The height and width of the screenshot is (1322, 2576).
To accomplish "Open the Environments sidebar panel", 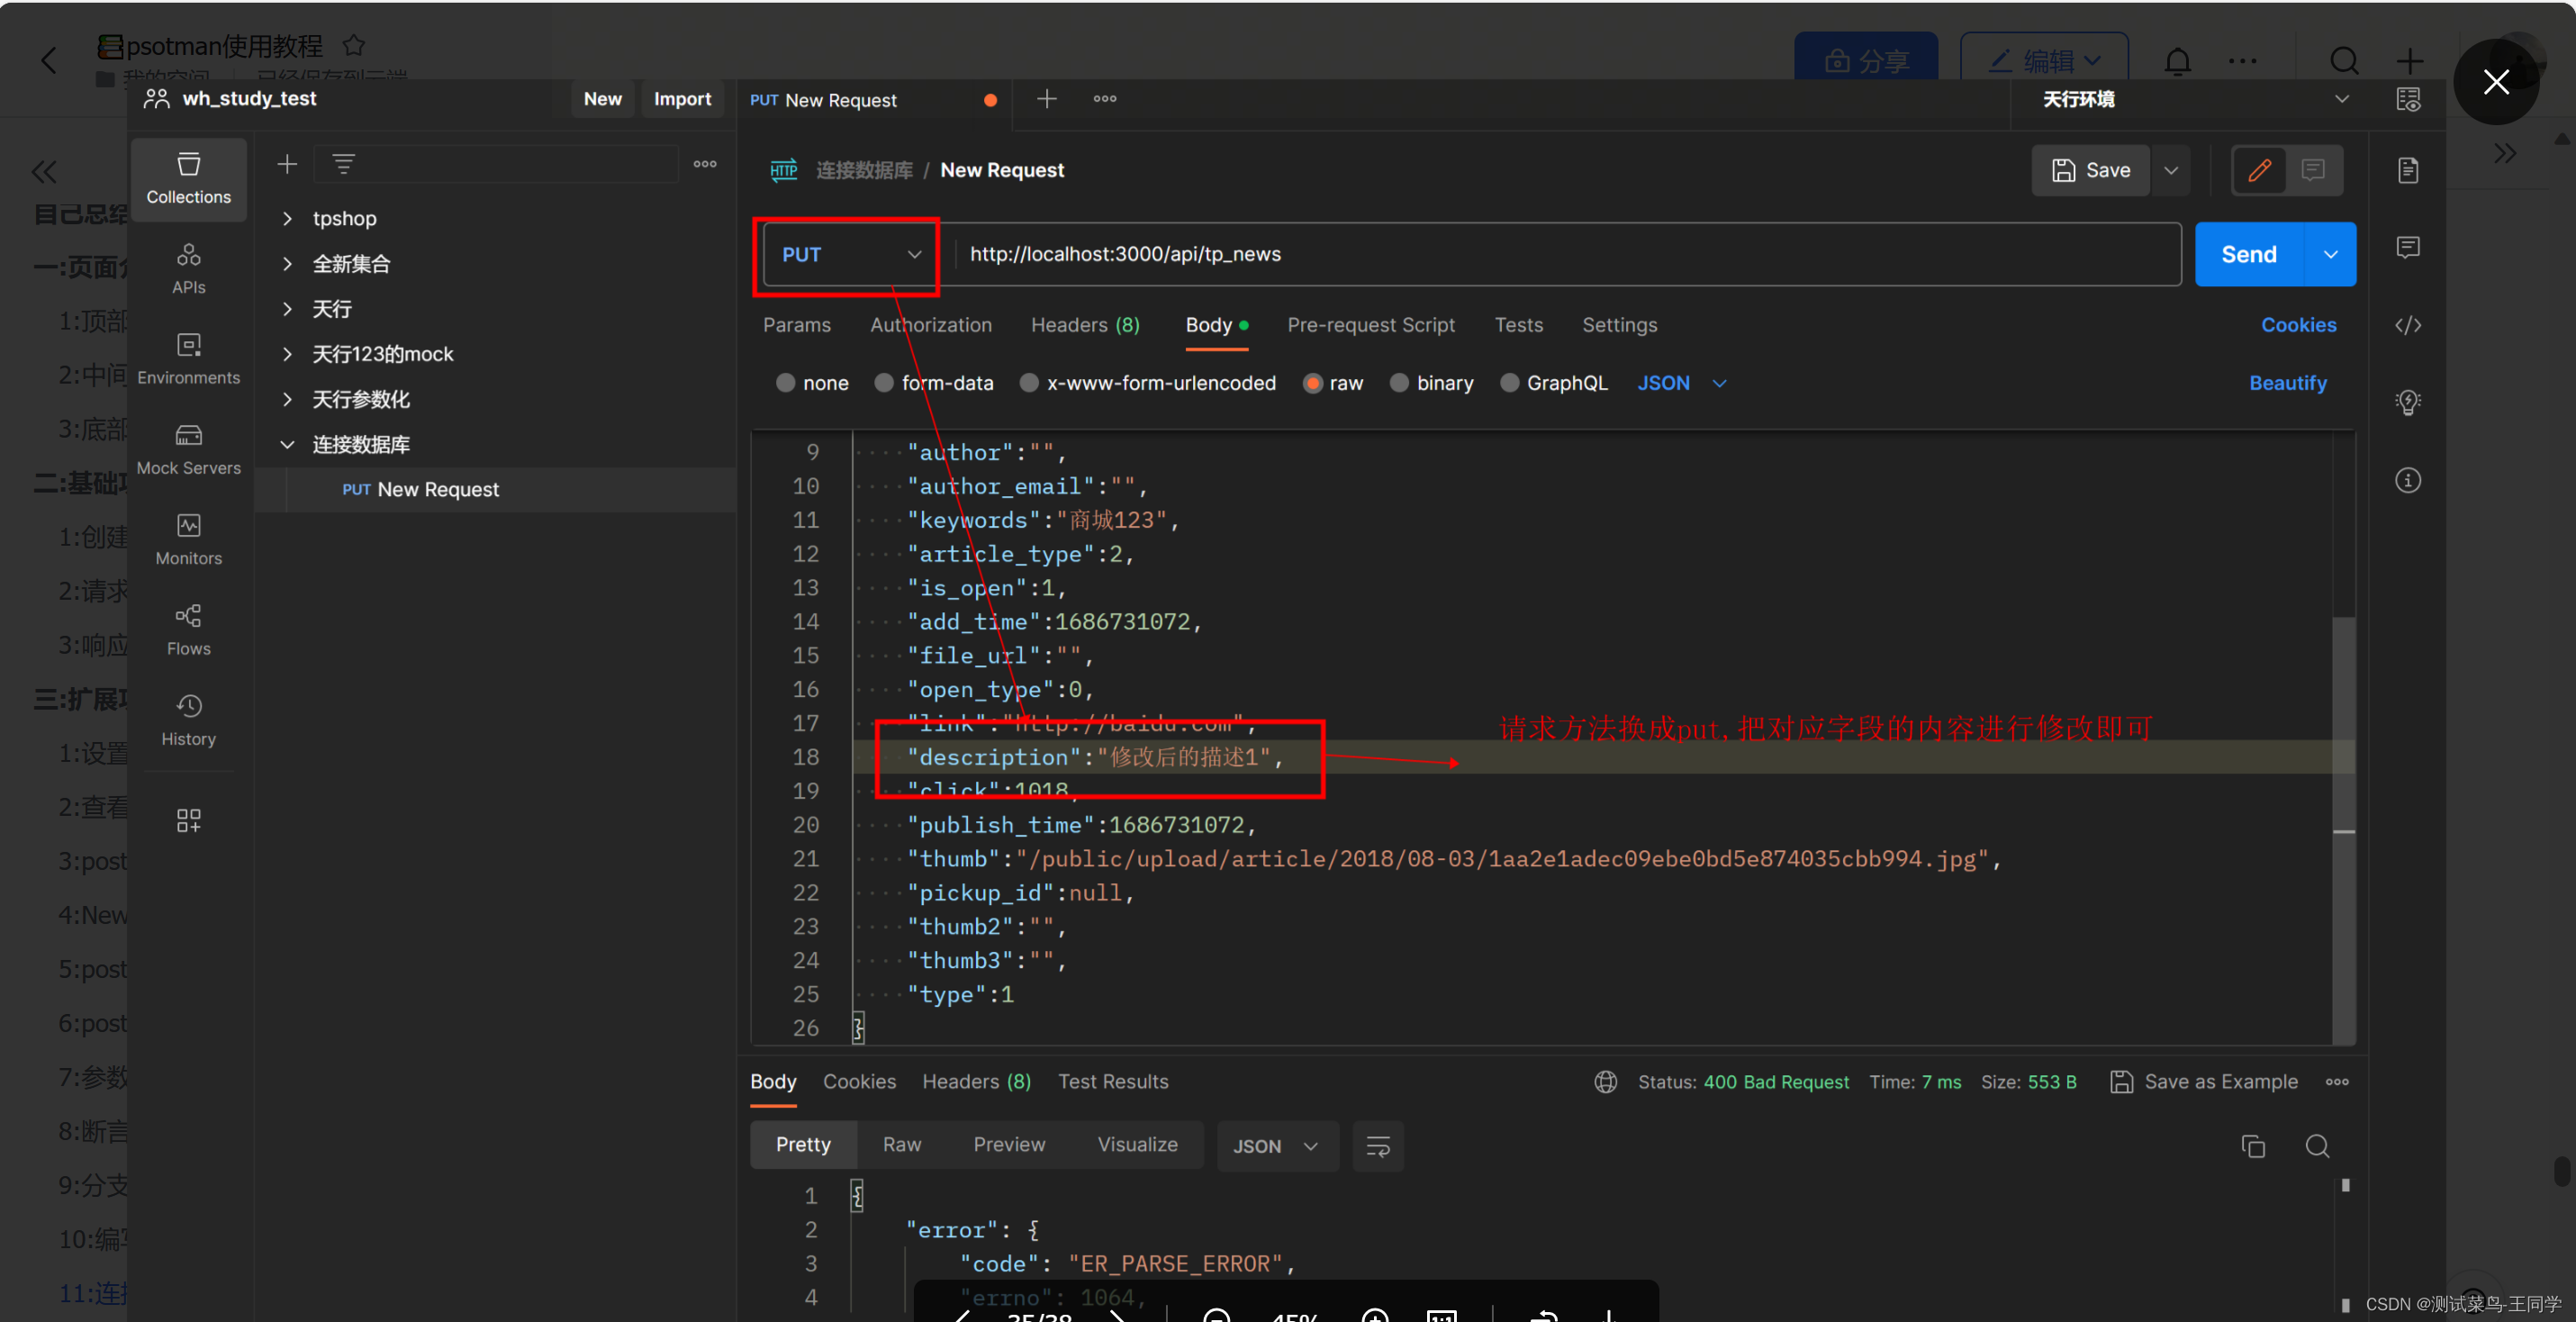I will 188,359.
